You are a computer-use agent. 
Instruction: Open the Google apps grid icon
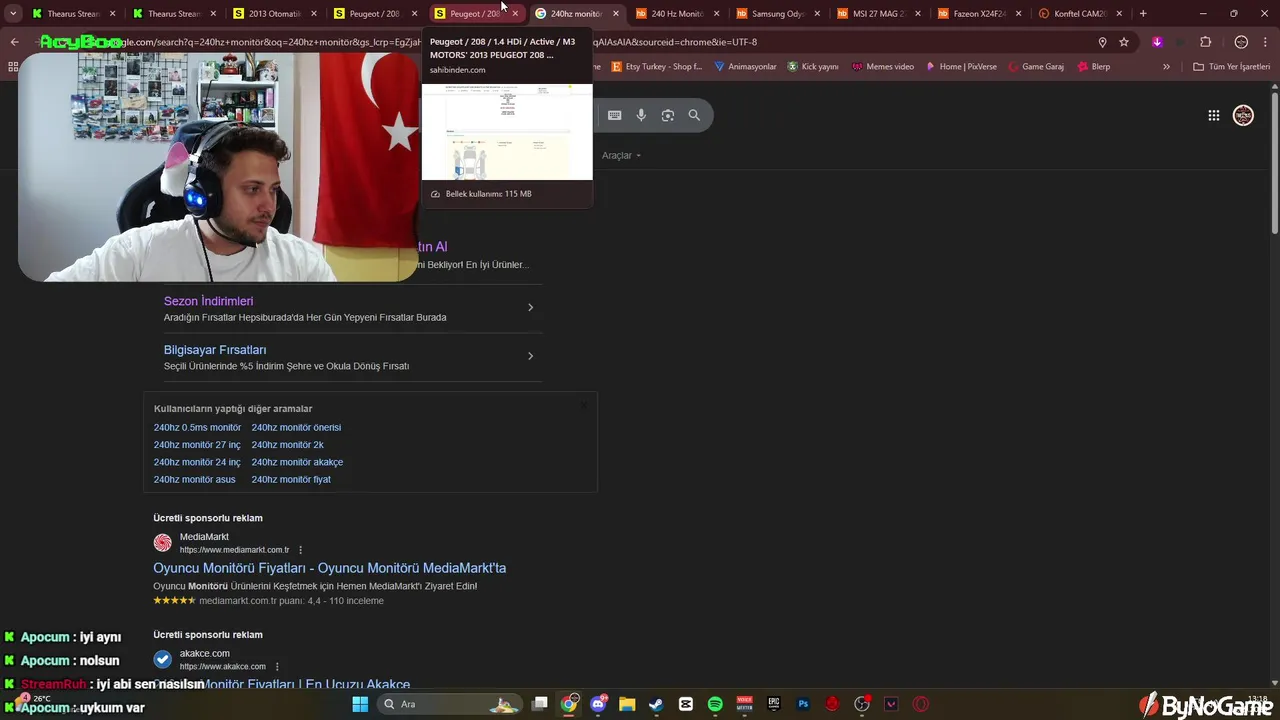(x=1213, y=115)
